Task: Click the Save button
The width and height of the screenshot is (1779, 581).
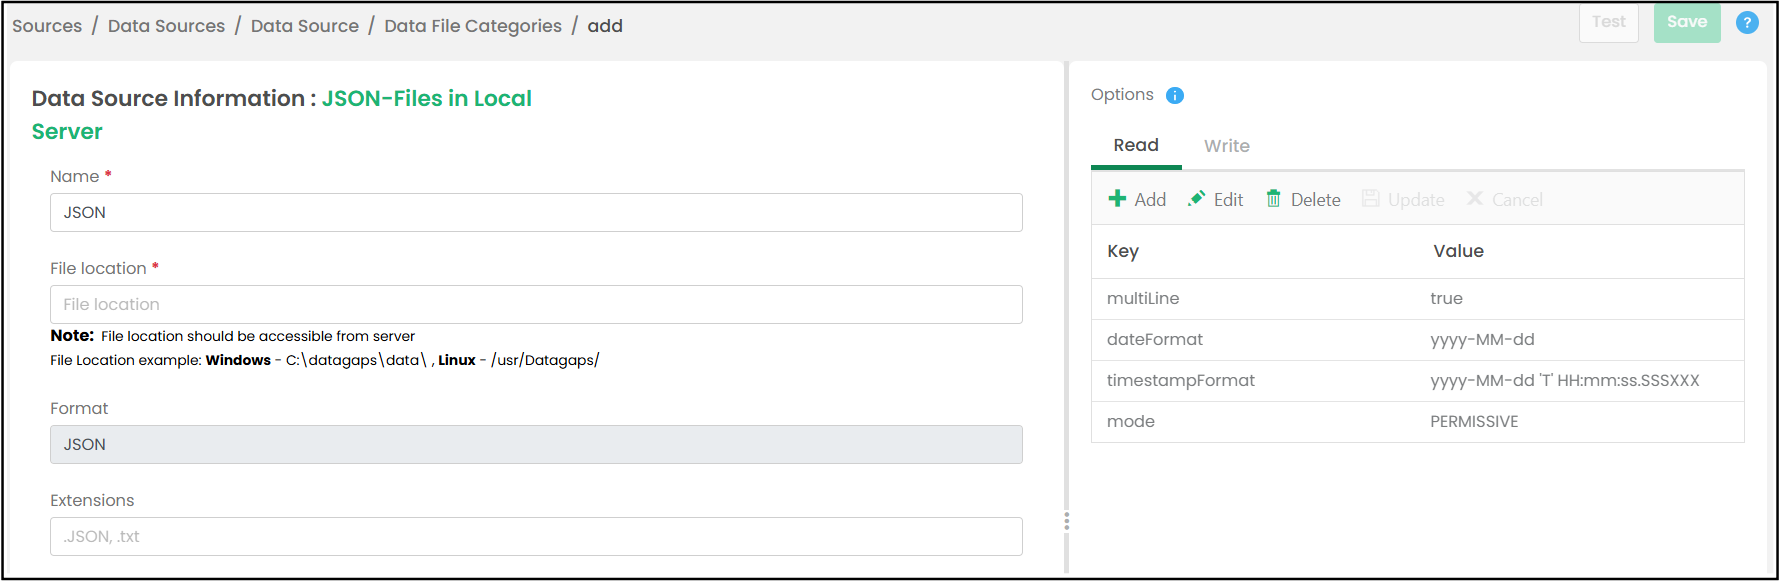Action: (1687, 22)
